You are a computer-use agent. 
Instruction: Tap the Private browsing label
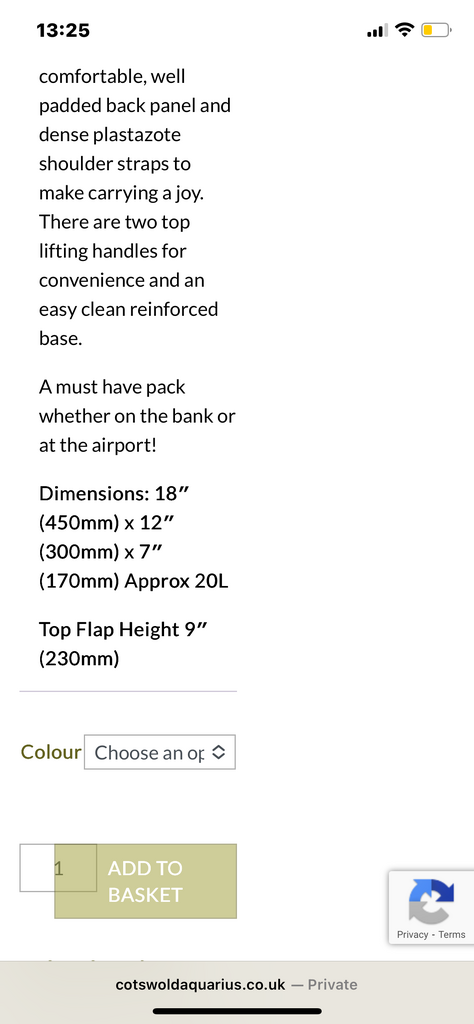point(332,984)
